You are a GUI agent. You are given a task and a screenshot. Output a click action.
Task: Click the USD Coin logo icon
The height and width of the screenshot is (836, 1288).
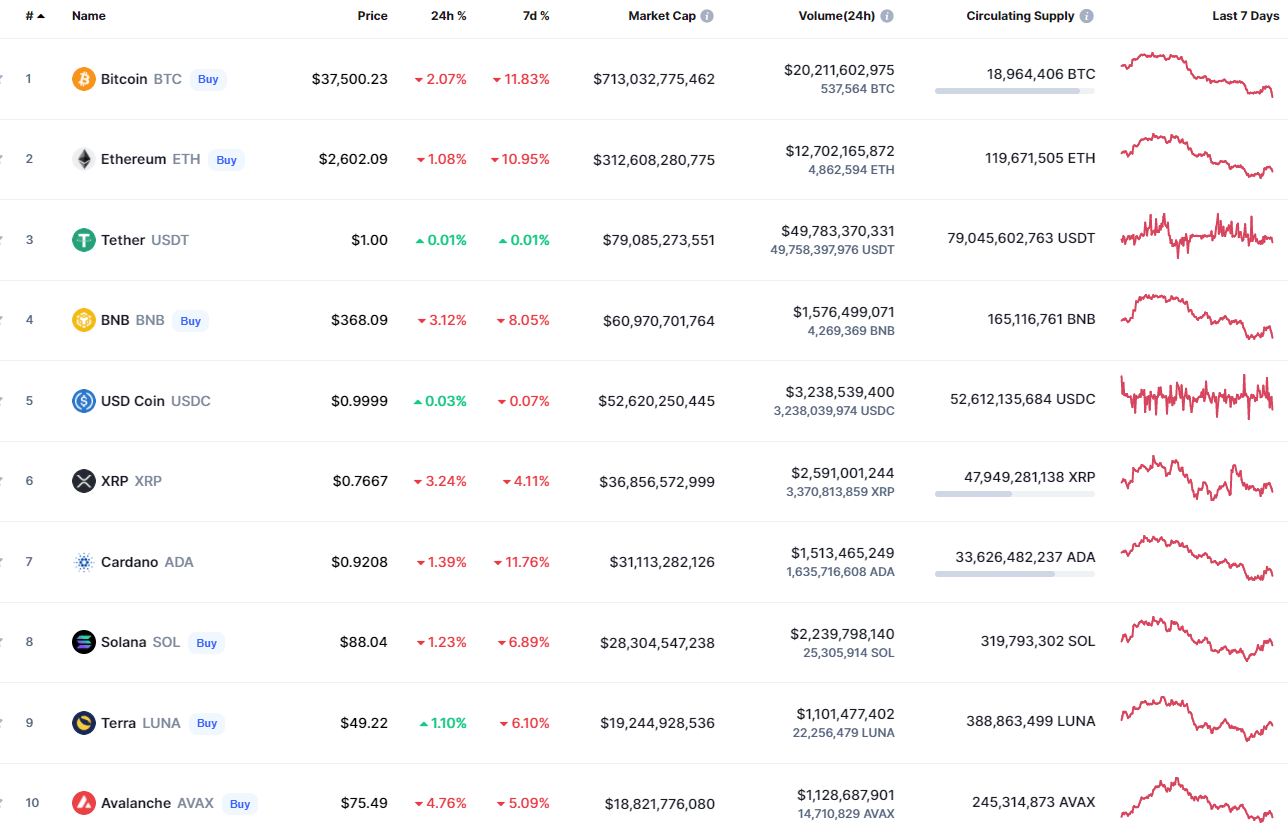point(84,401)
